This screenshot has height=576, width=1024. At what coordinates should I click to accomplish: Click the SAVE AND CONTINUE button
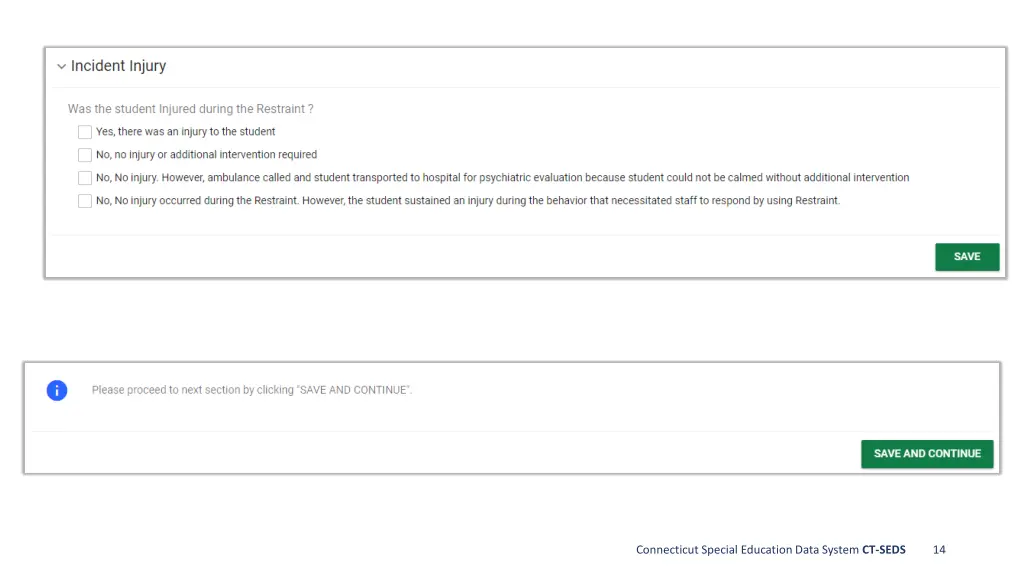click(x=927, y=453)
